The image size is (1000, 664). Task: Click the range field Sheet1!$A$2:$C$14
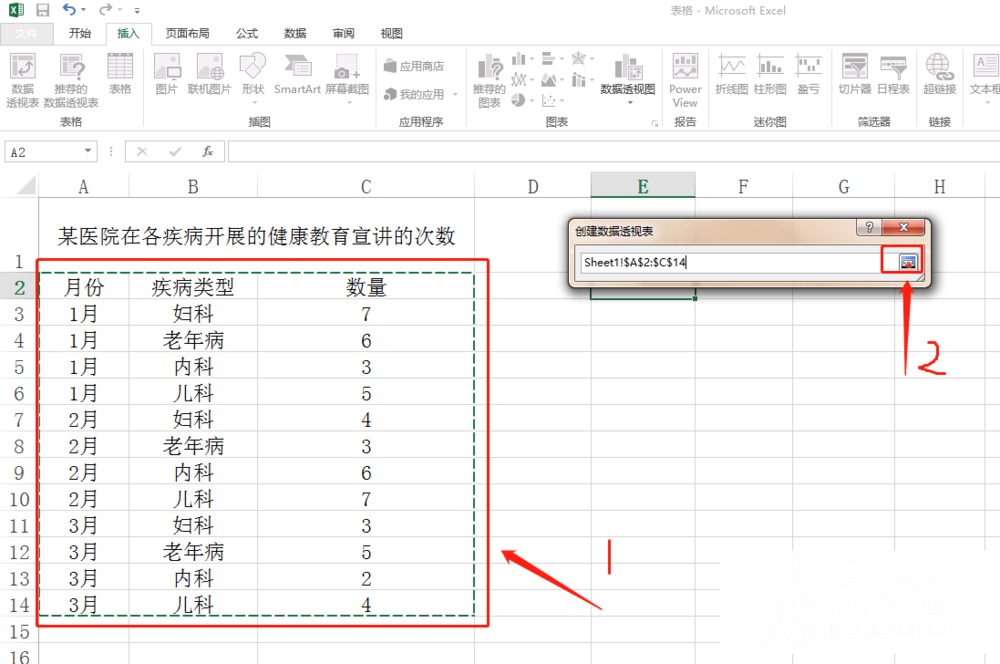coord(730,262)
